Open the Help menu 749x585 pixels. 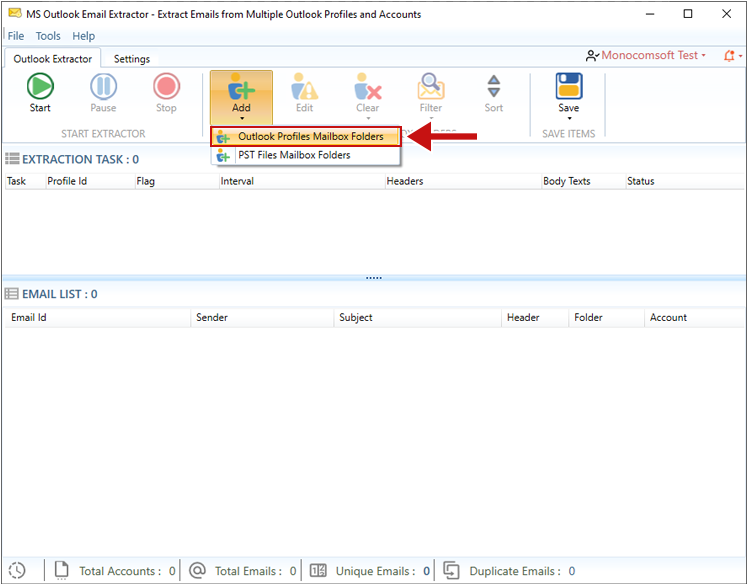tap(84, 36)
